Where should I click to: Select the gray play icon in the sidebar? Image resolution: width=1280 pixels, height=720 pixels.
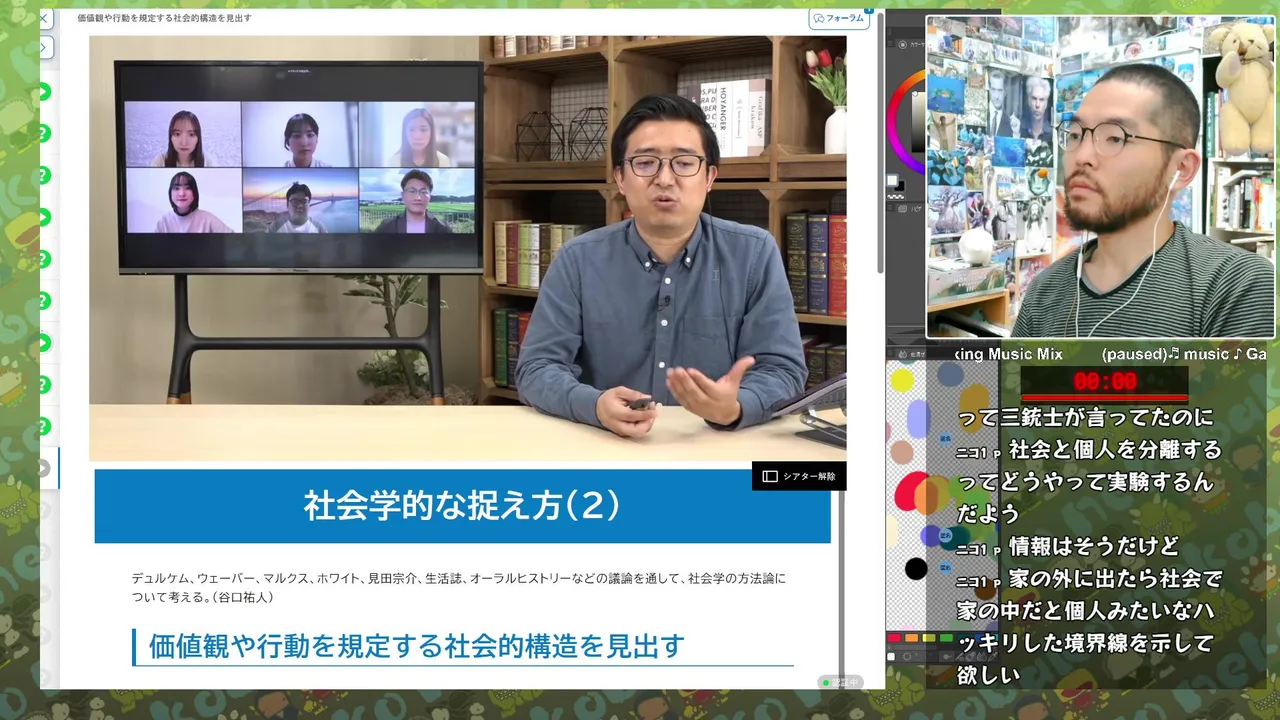(x=43, y=468)
